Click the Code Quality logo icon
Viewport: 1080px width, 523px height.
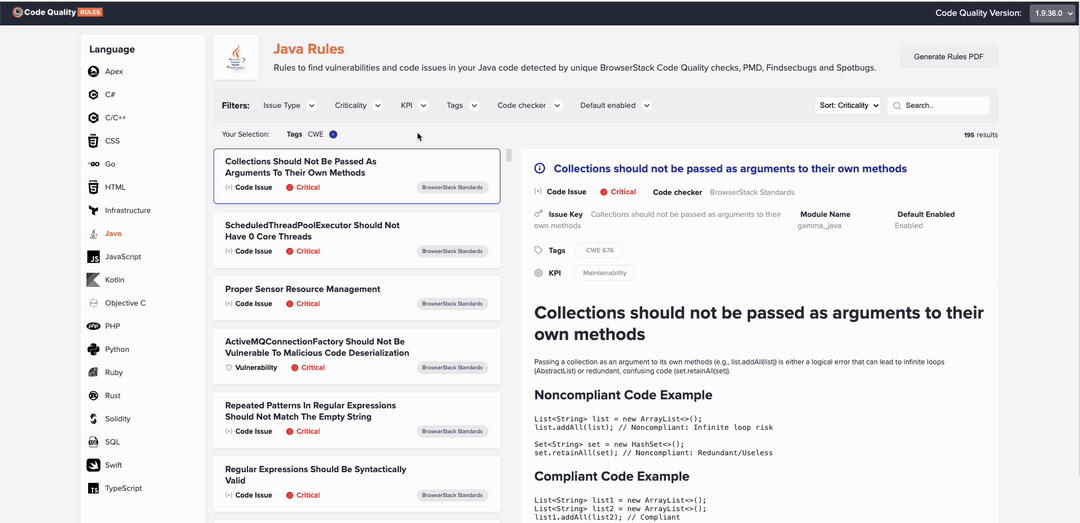click(x=17, y=12)
